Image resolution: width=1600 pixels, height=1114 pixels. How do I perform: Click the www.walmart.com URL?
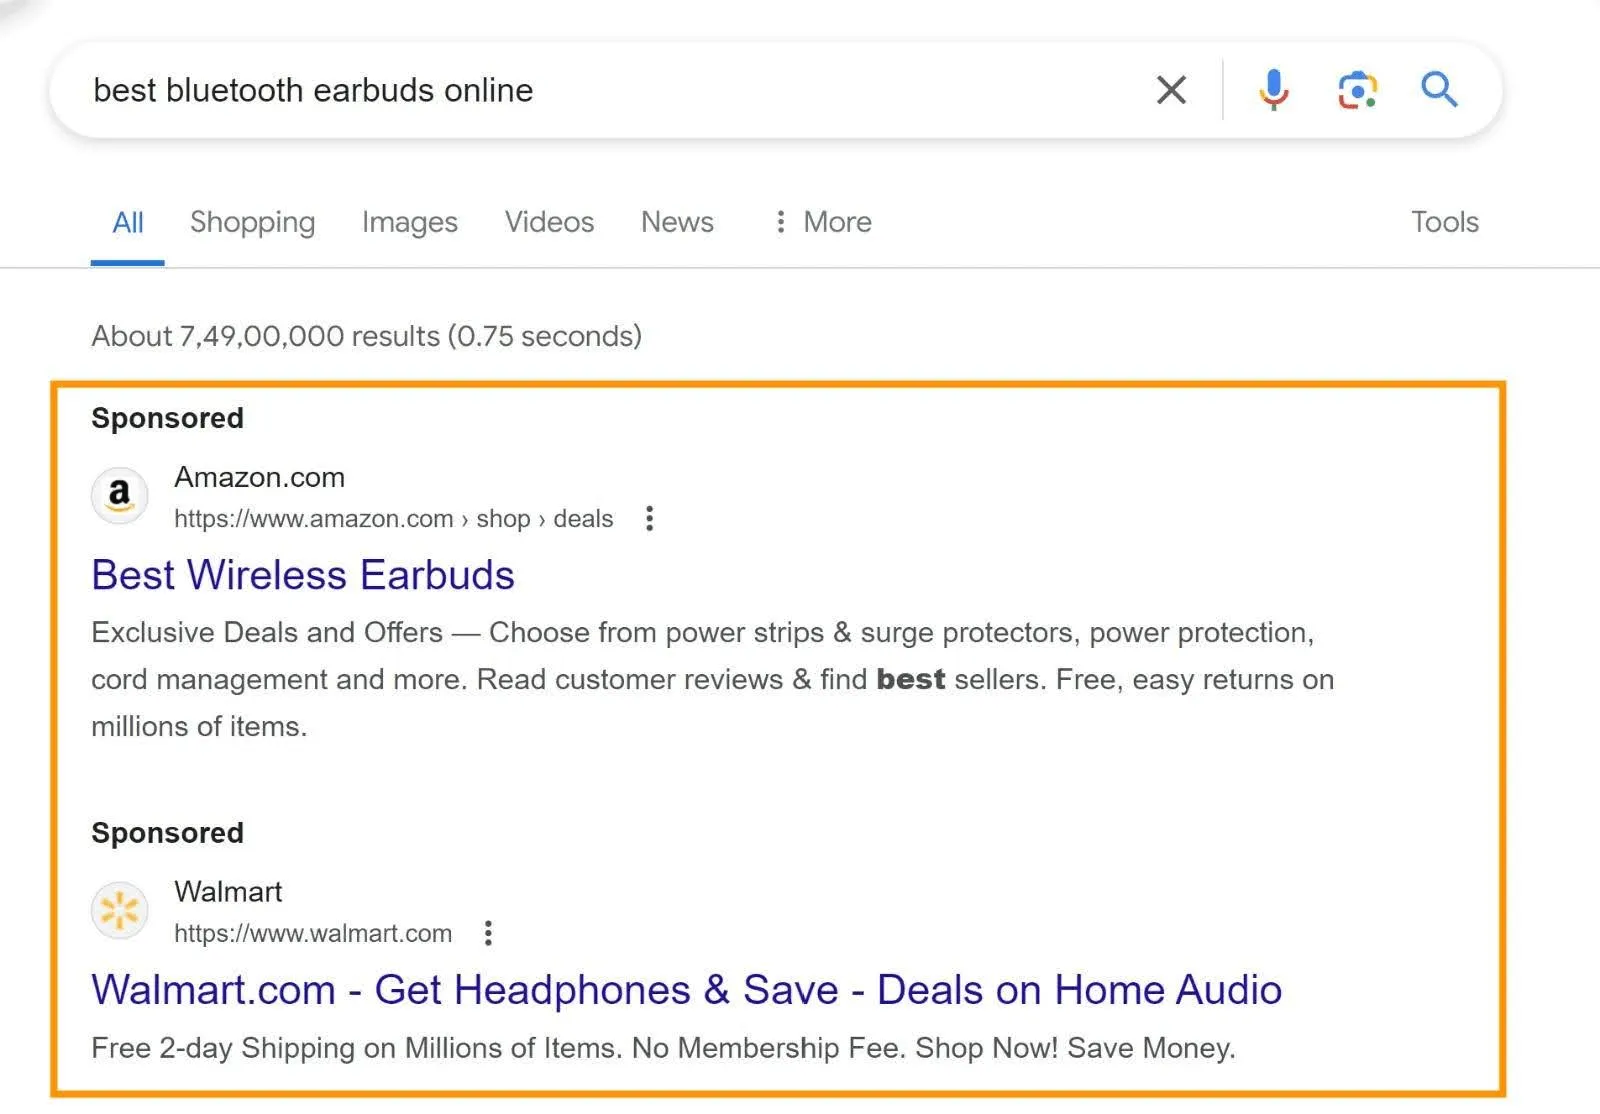tap(313, 933)
